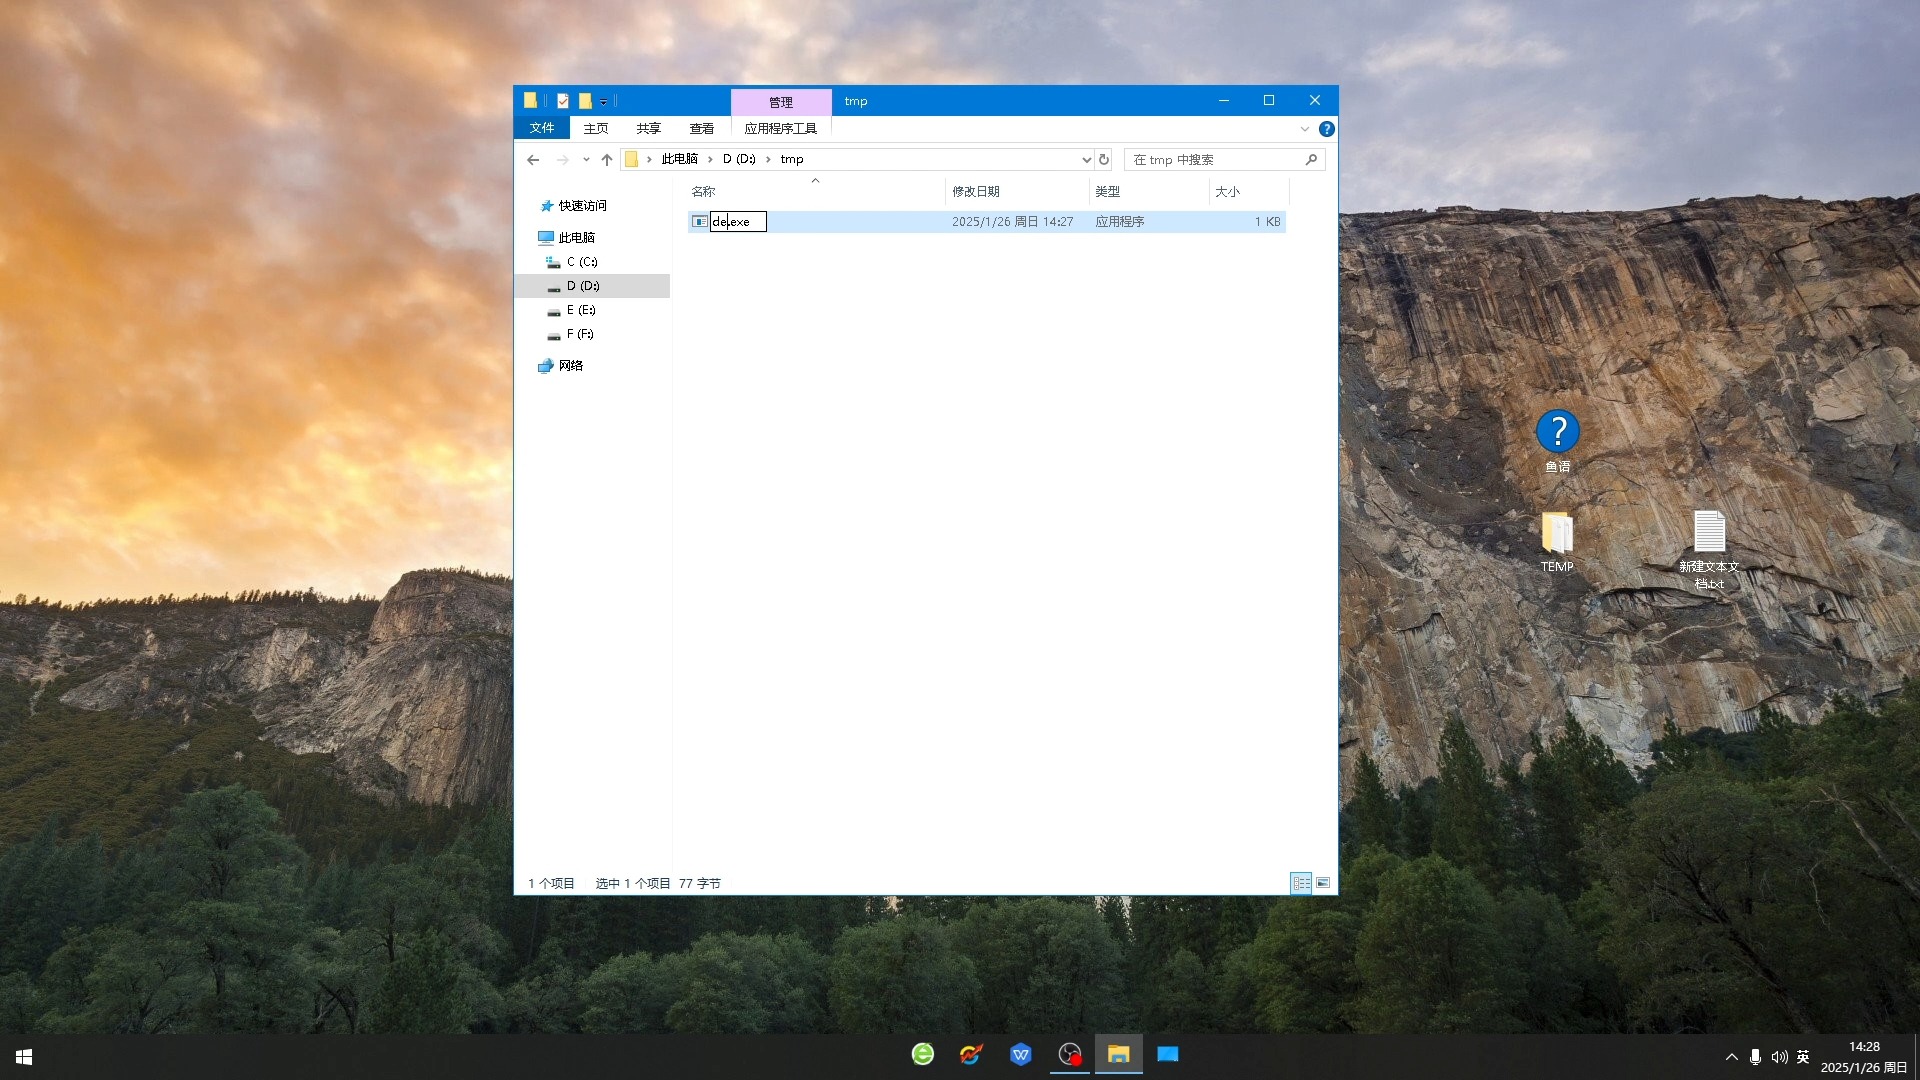Switch to the 查看 ribbon tab
The width and height of the screenshot is (1920, 1080).
pyautogui.click(x=702, y=128)
